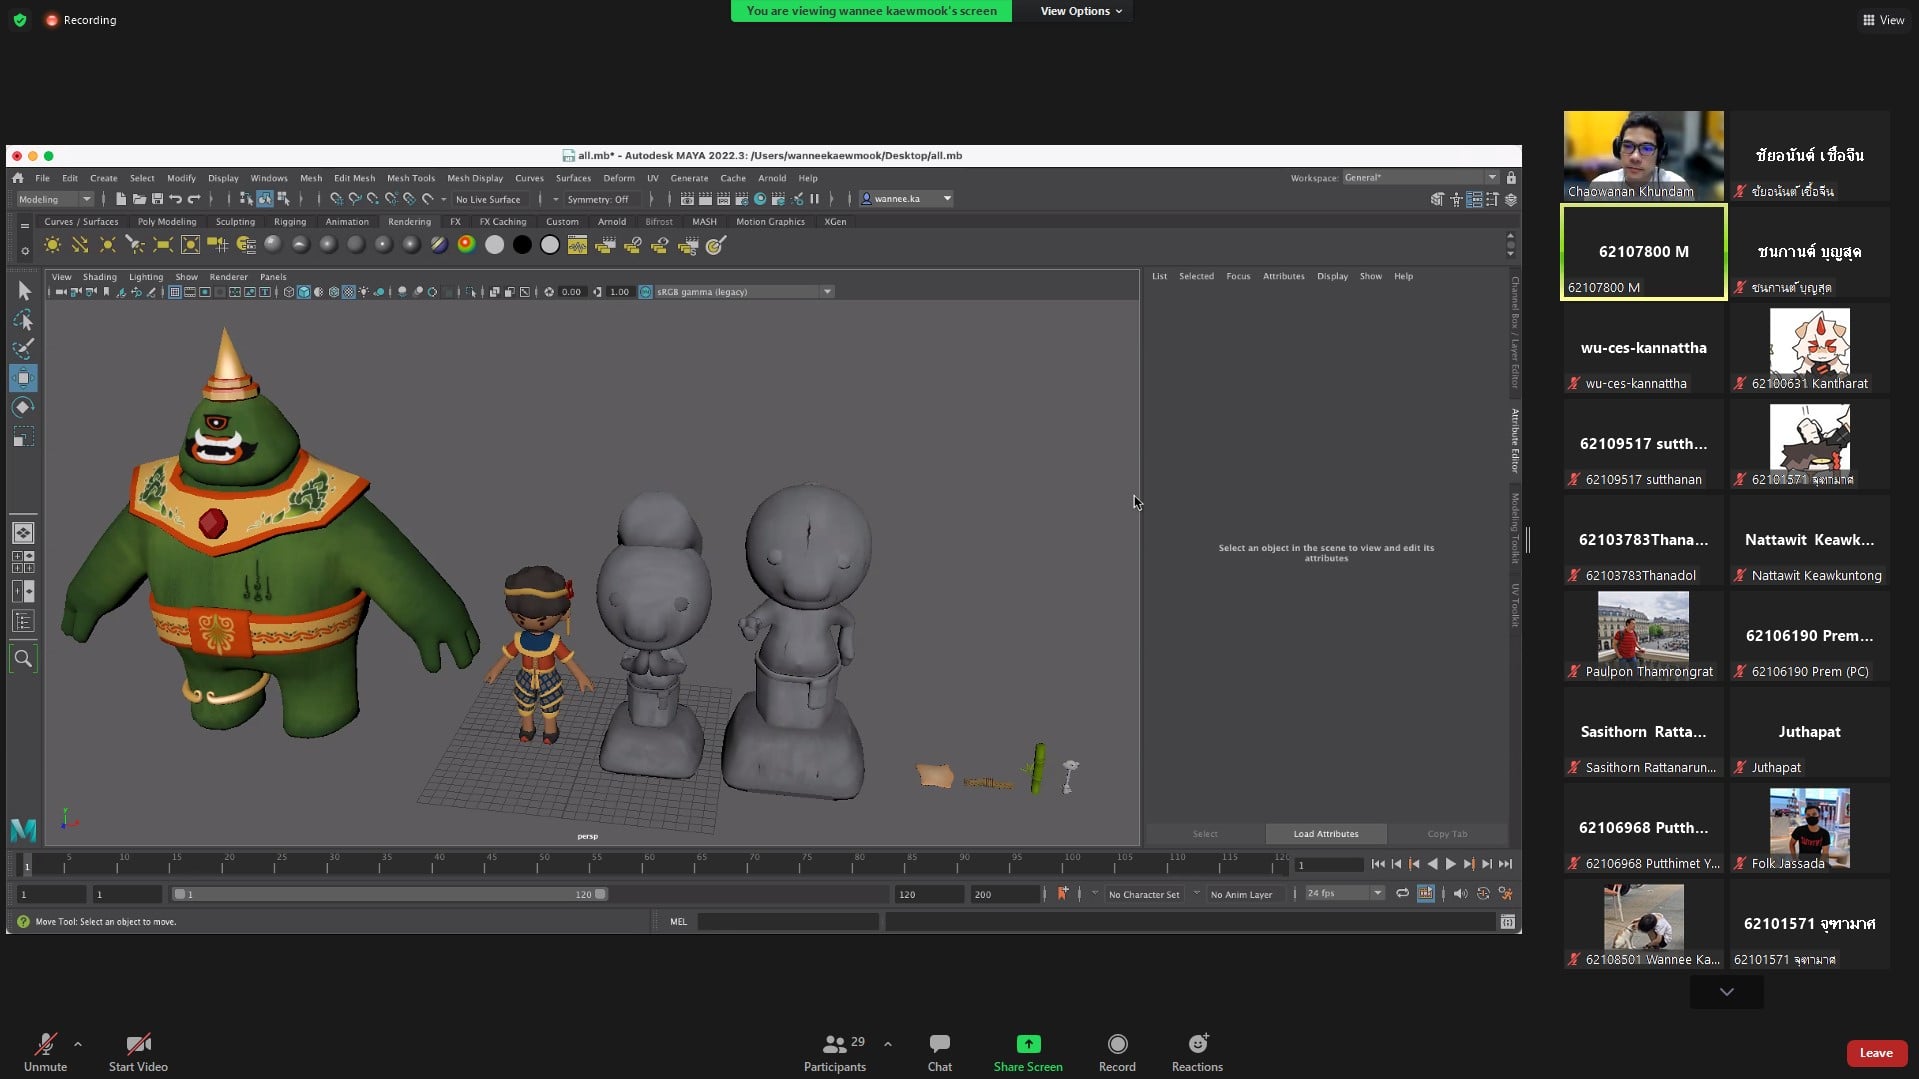Select the Paint Selection tool
The image size is (1919, 1079).
(x=23, y=349)
